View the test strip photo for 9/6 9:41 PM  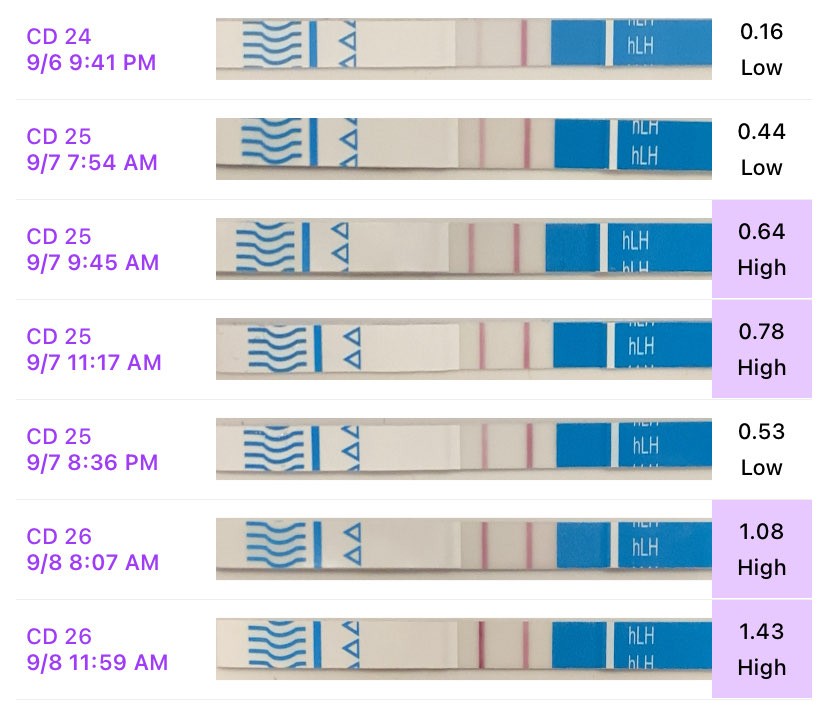click(x=463, y=49)
